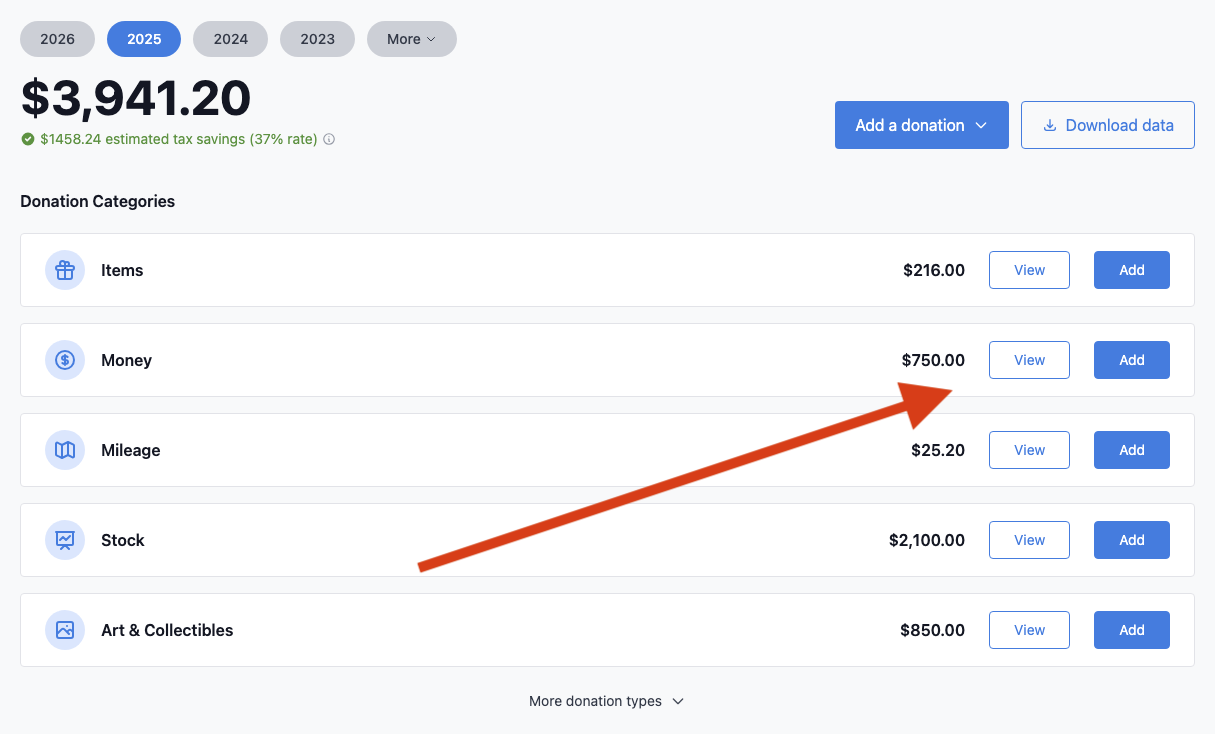
Task: Open the info icon next to tax savings
Action: coord(329,139)
